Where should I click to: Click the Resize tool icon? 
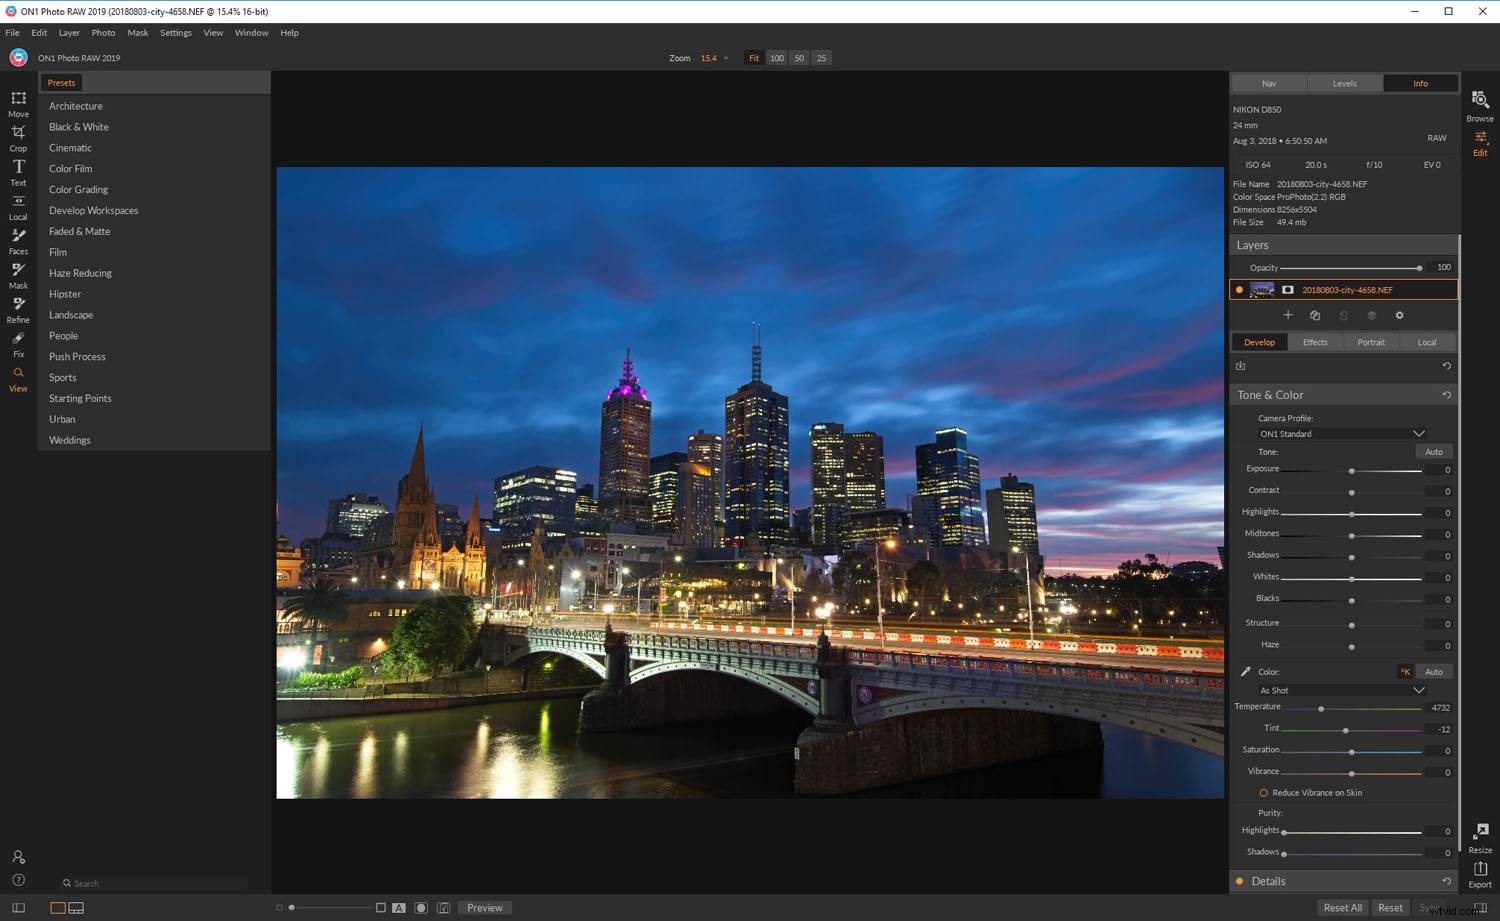click(1480, 836)
